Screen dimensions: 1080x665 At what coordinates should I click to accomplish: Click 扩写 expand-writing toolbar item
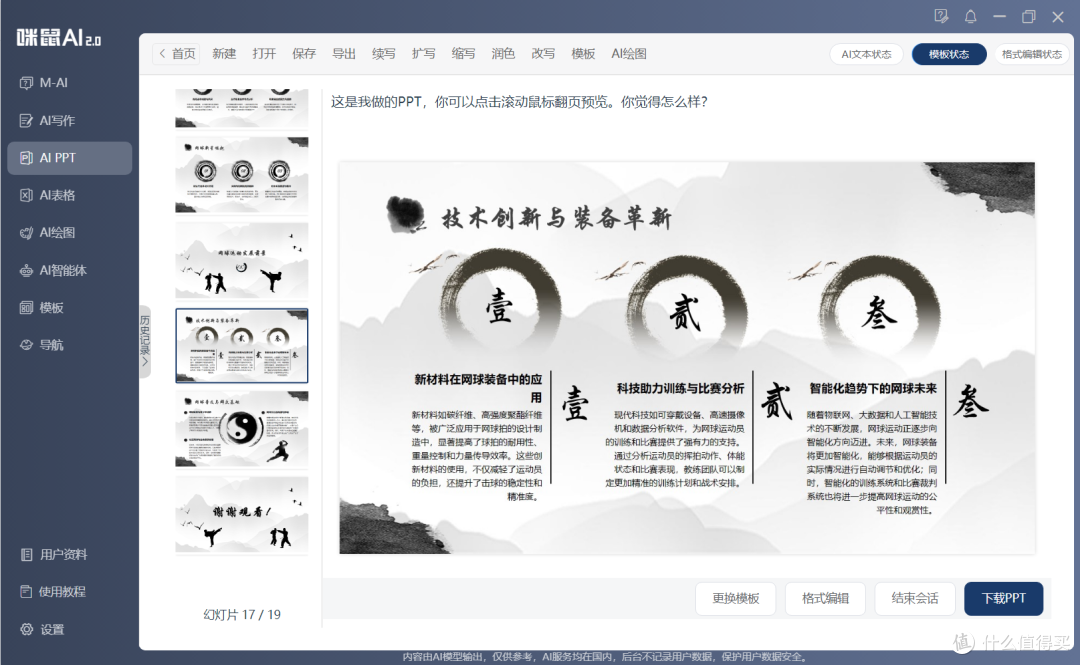click(x=424, y=54)
